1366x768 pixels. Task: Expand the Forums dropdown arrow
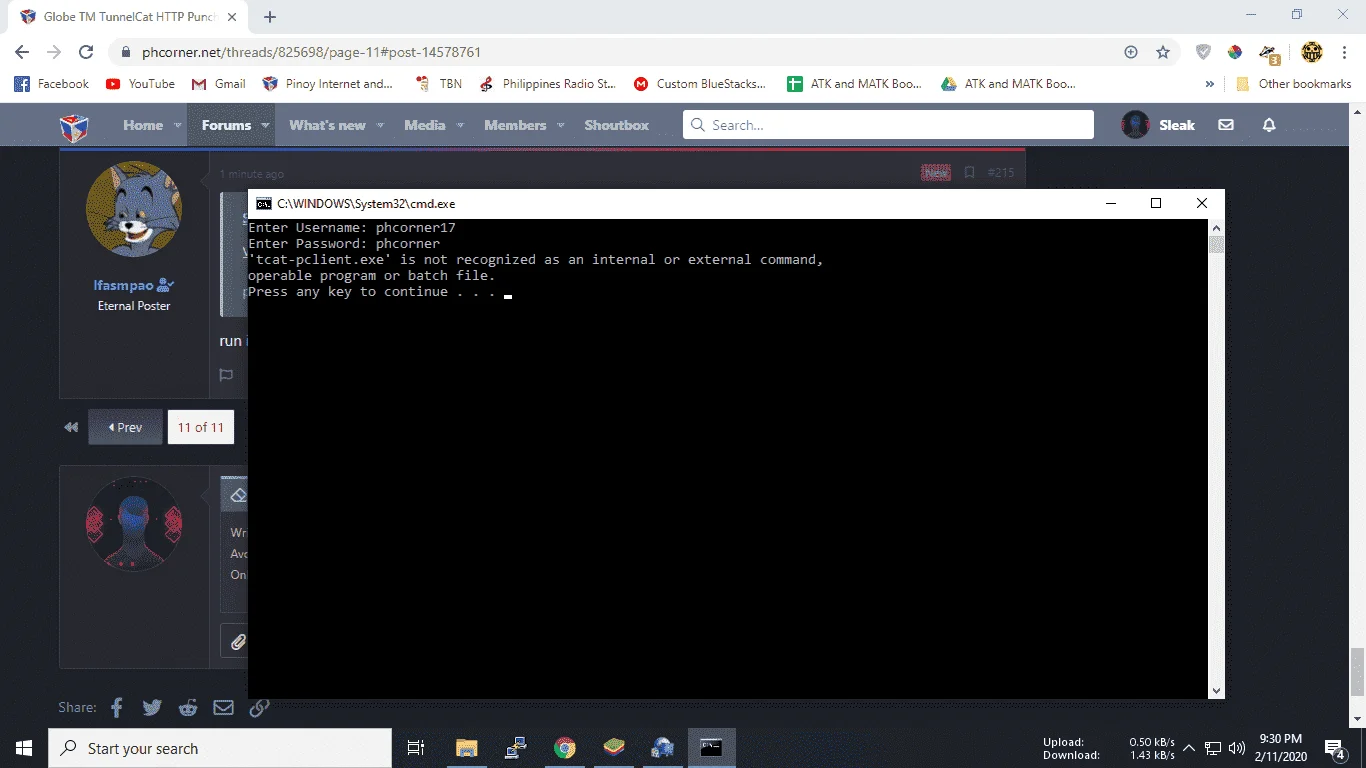tap(266, 126)
